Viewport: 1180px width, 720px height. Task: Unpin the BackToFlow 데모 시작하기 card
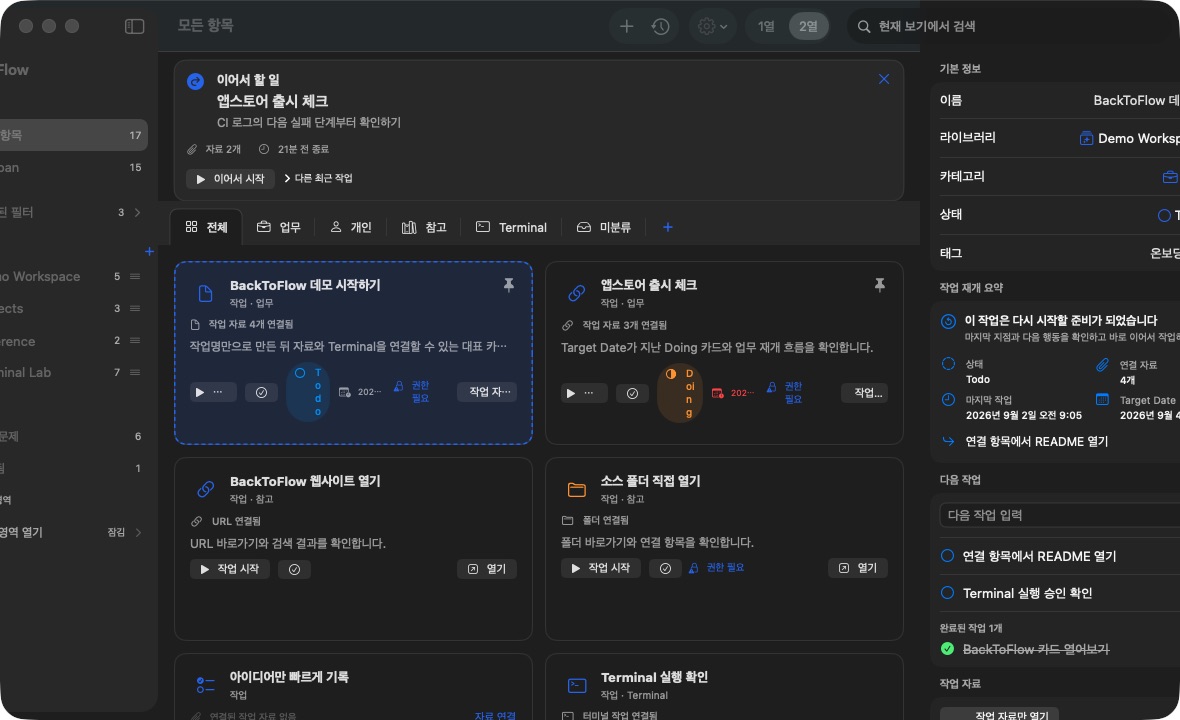point(509,285)
